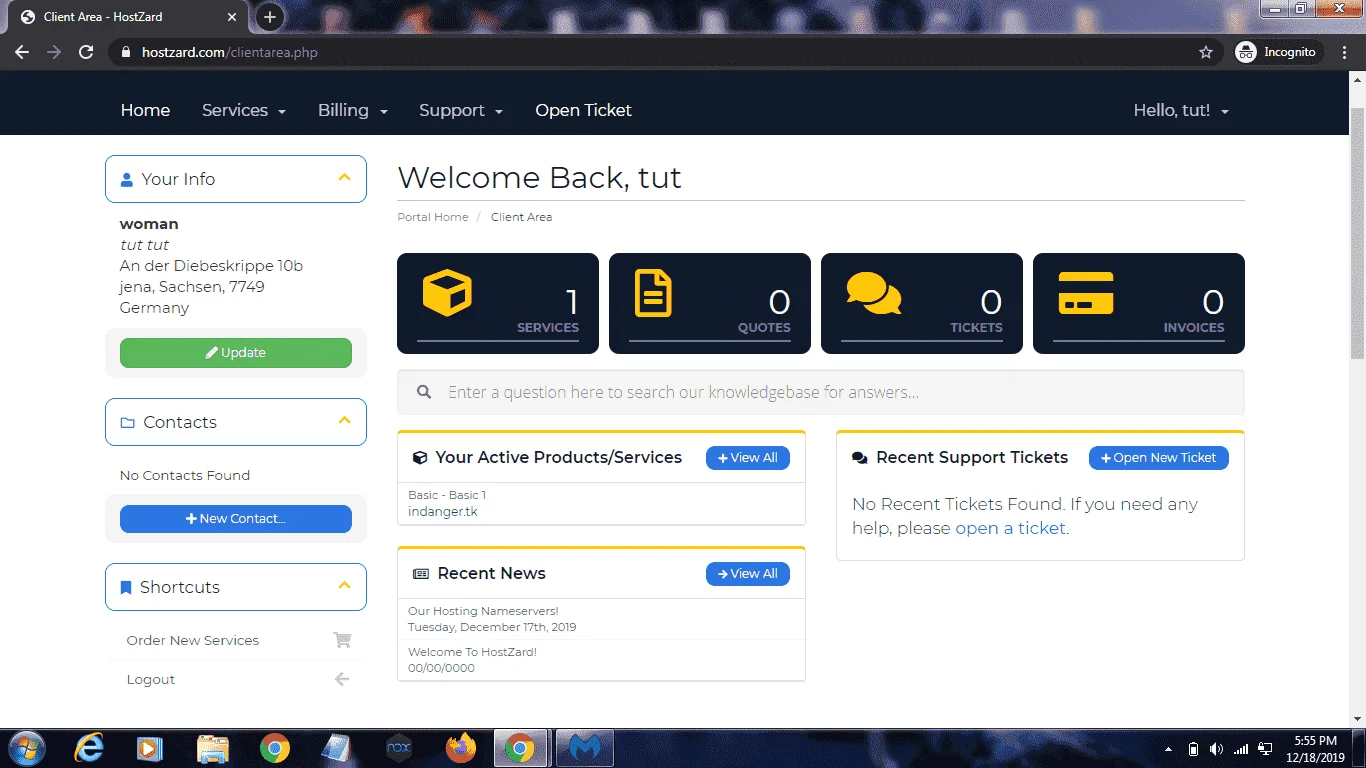Image resolution: width=1366 pixels, height=768 pixels.
Task: Go to Home in navigation bar
Action: [145, 110]
